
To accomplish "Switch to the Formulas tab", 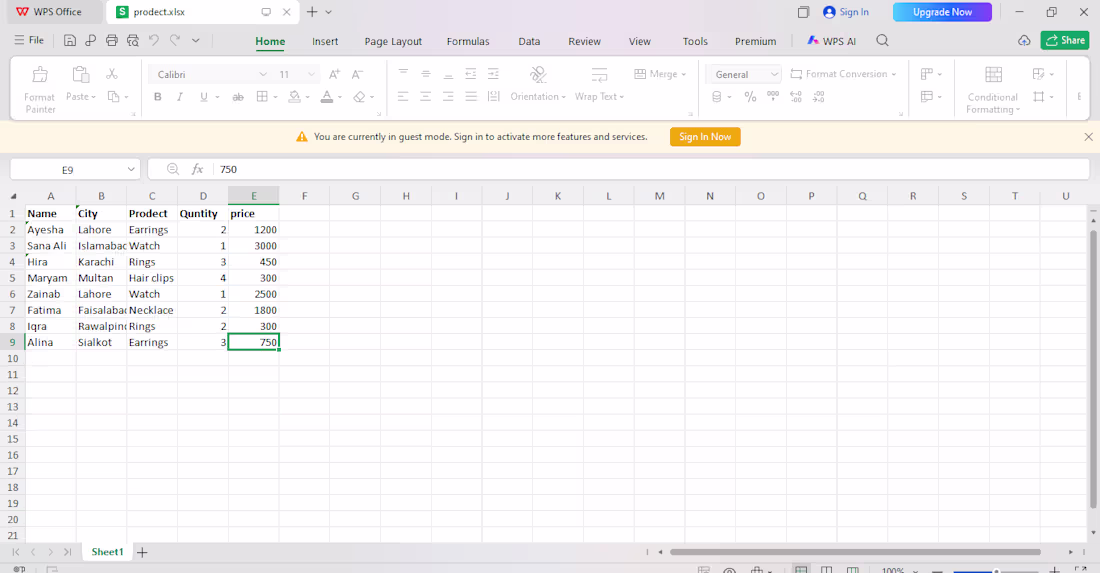I will tap(468, 41).
